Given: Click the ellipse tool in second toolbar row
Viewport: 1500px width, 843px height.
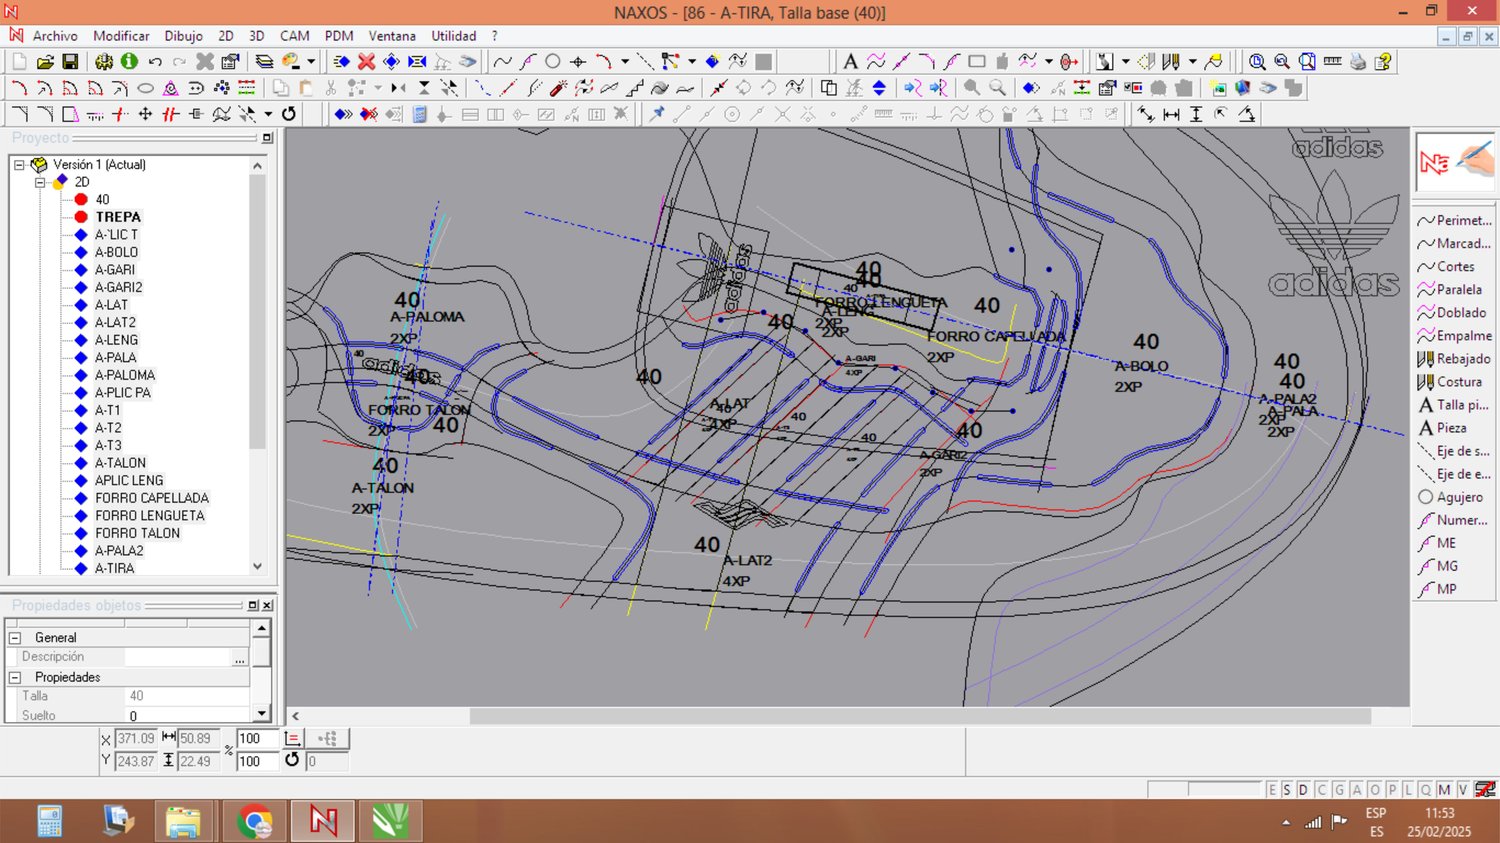Looking at the screenshot, I should click(x=145, y=88).
